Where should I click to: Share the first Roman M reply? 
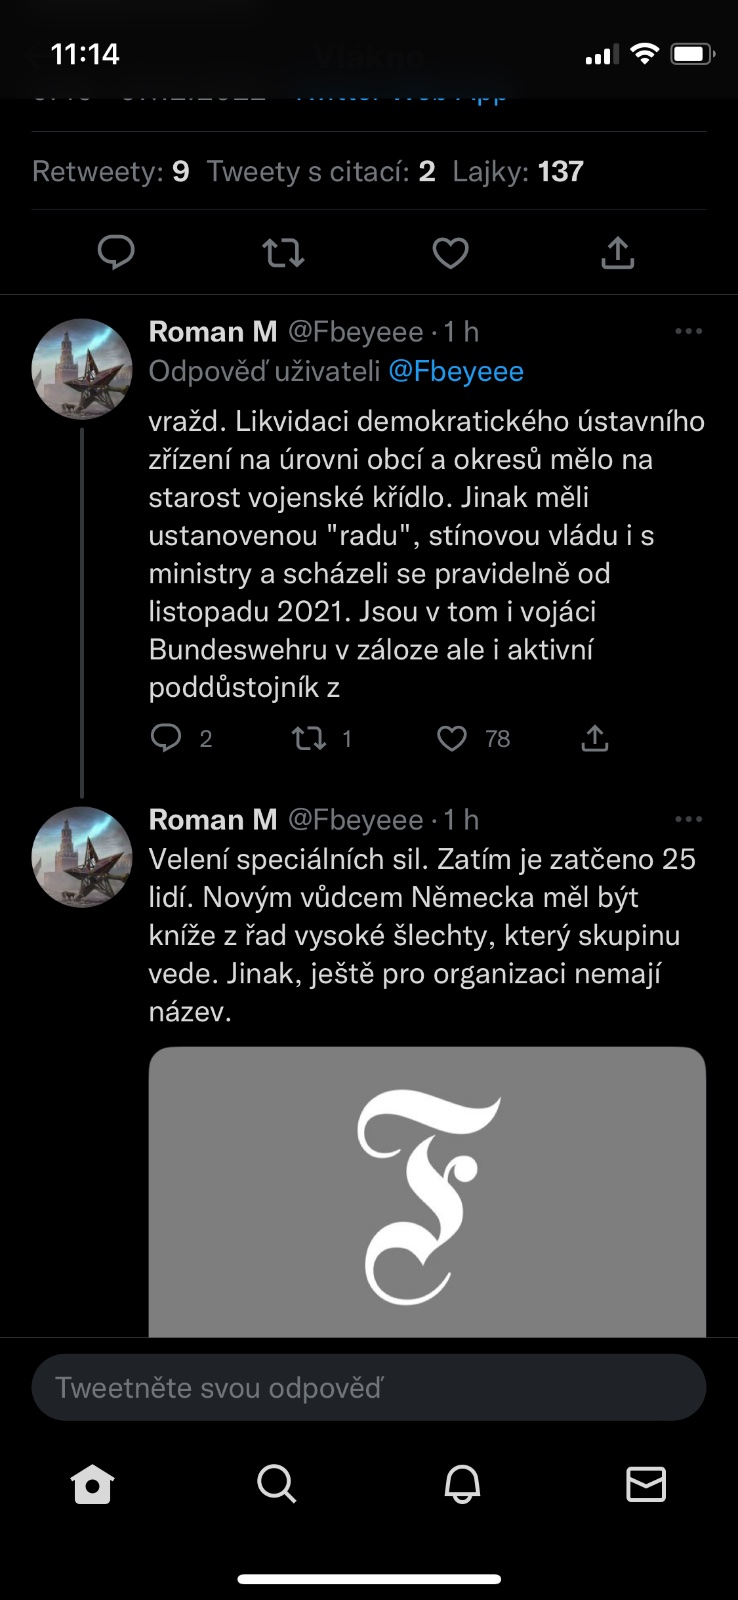coord(595,738)
